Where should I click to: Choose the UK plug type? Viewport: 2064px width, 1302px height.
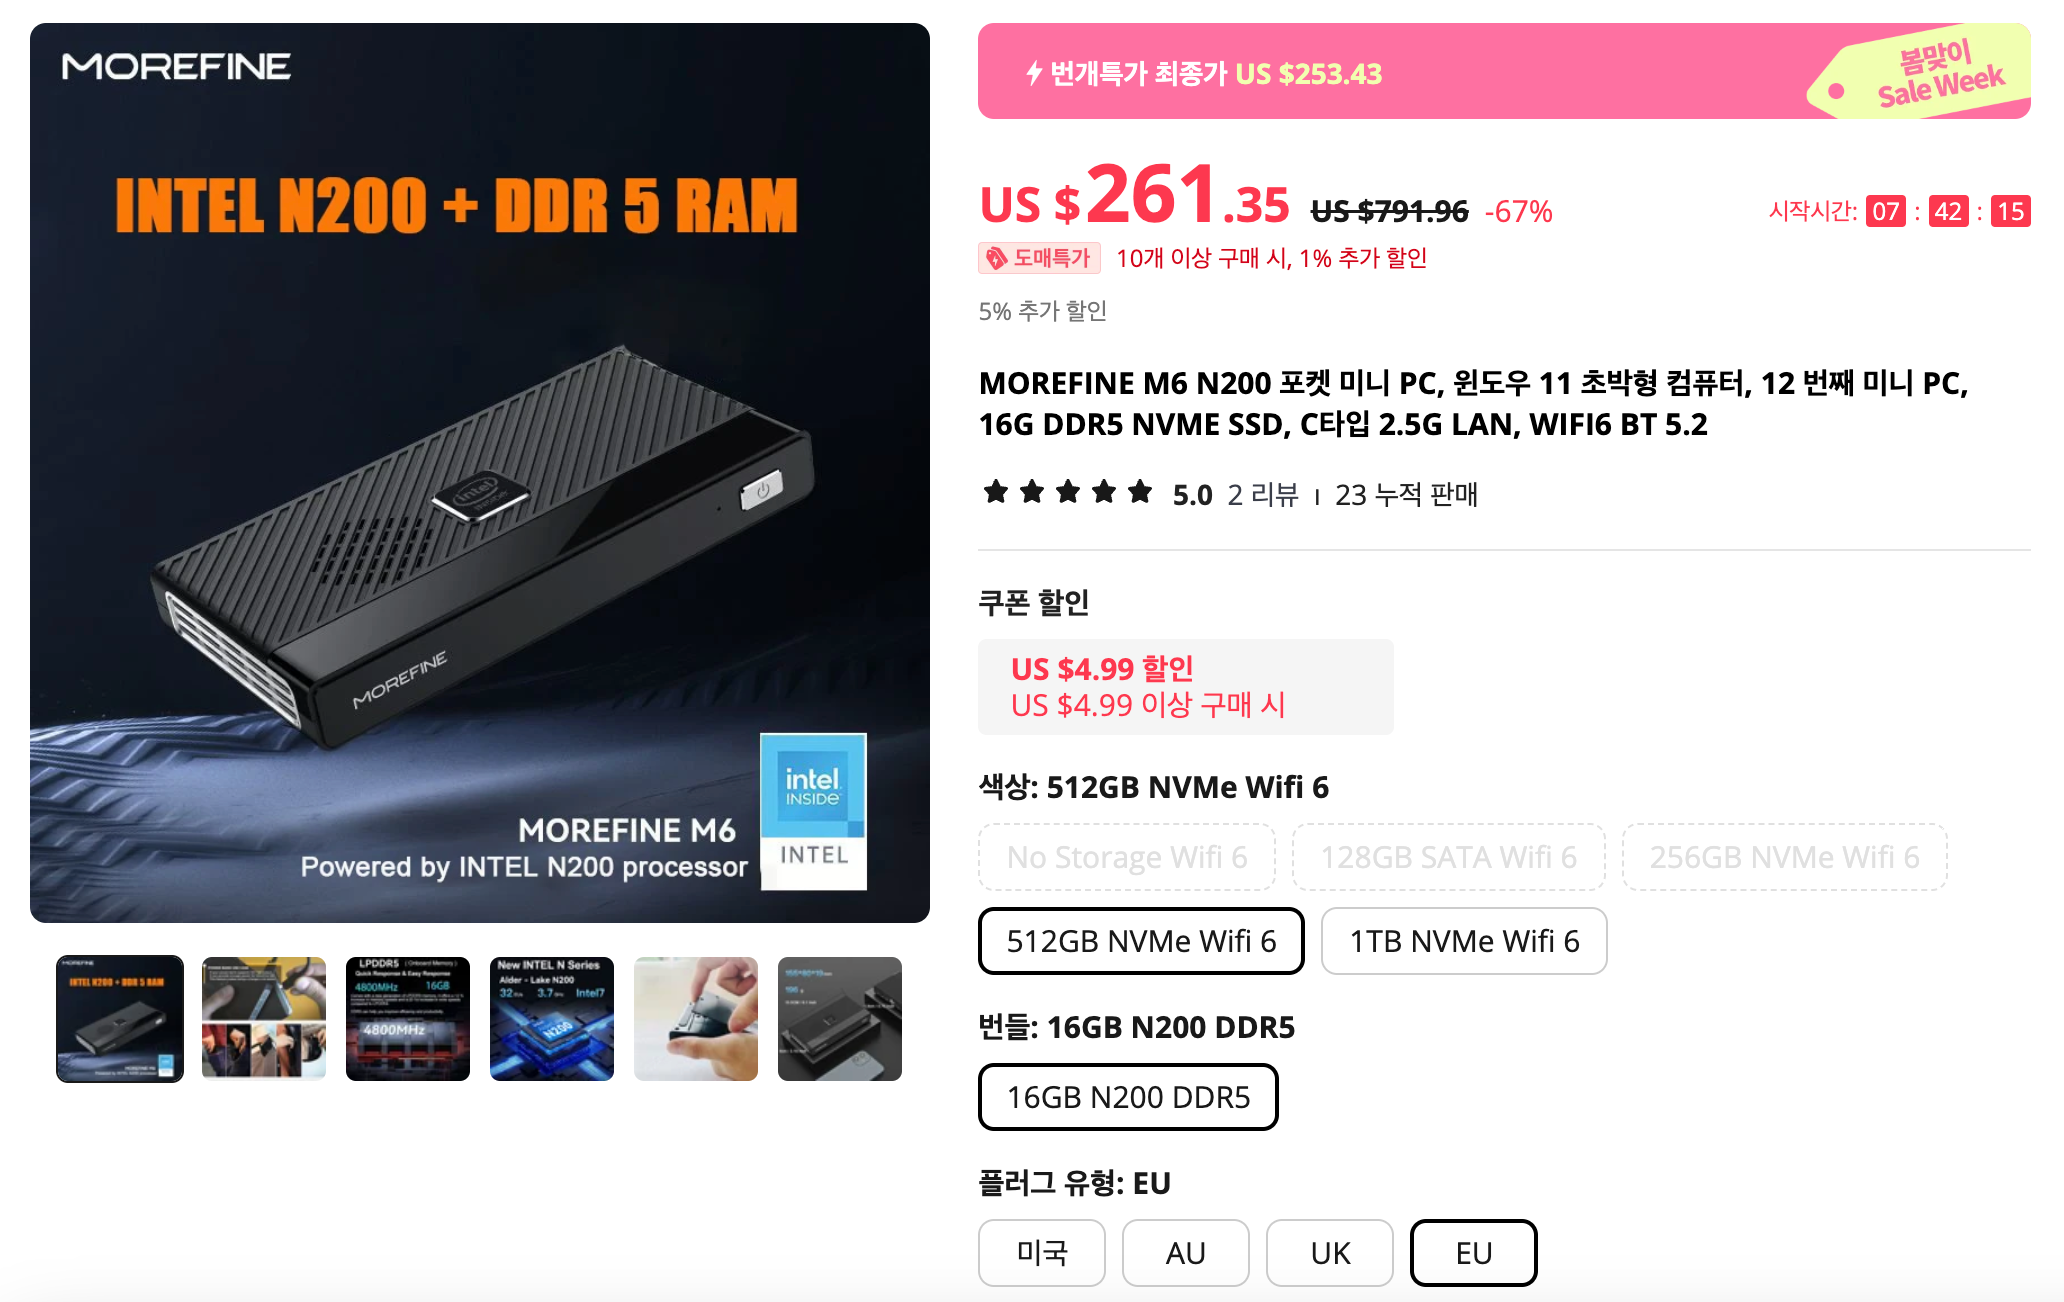[x=1329, y=1253]
